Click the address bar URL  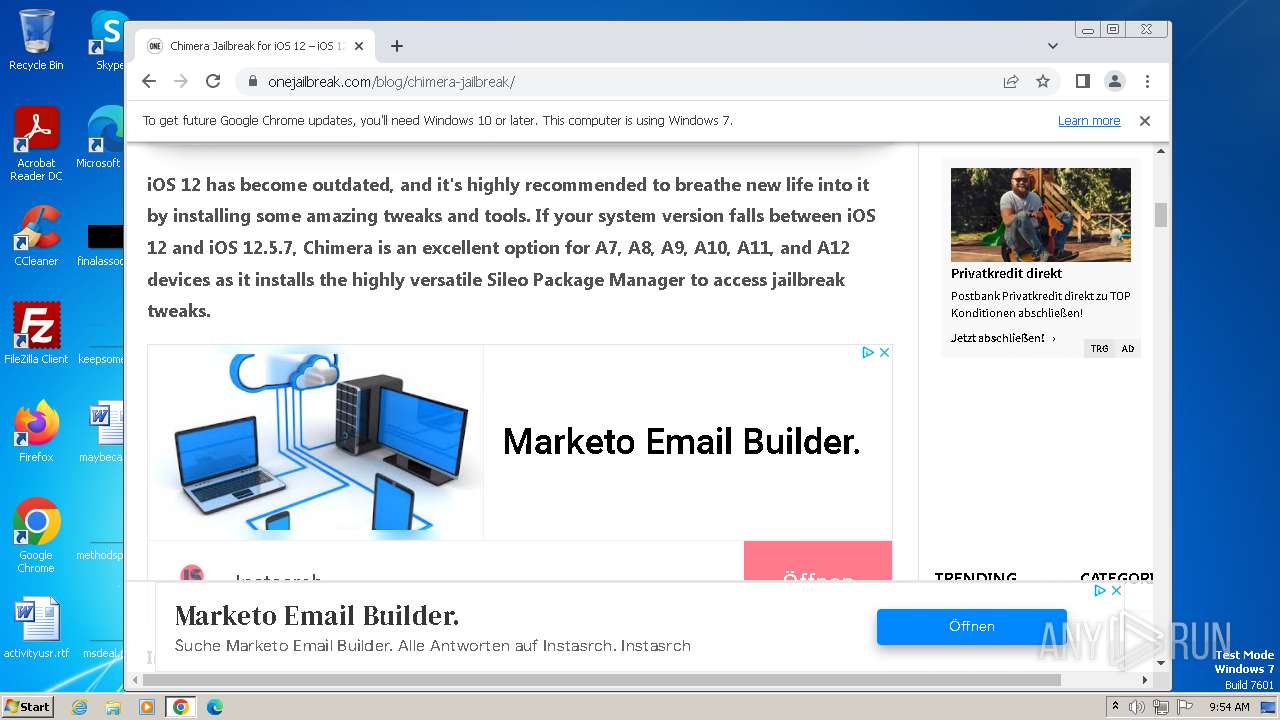pyautogui.click(x=391, y=82)
